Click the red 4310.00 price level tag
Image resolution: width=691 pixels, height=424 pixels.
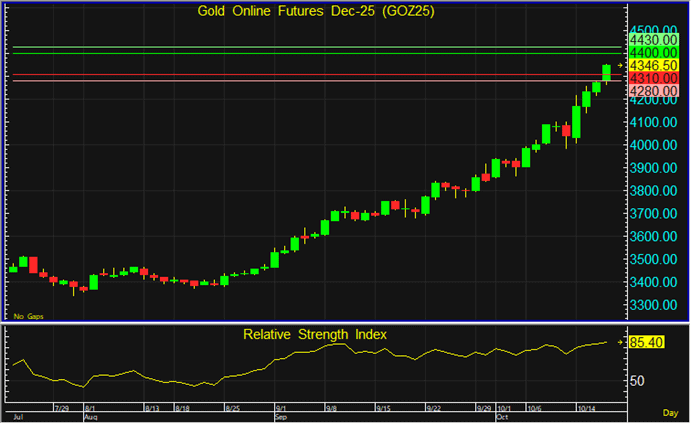click(650, 77)
